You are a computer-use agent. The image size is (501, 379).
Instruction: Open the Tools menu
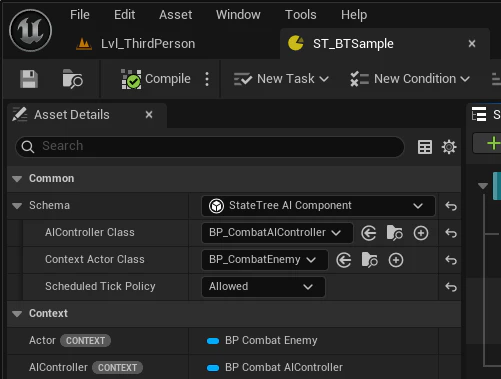[300, 15]
